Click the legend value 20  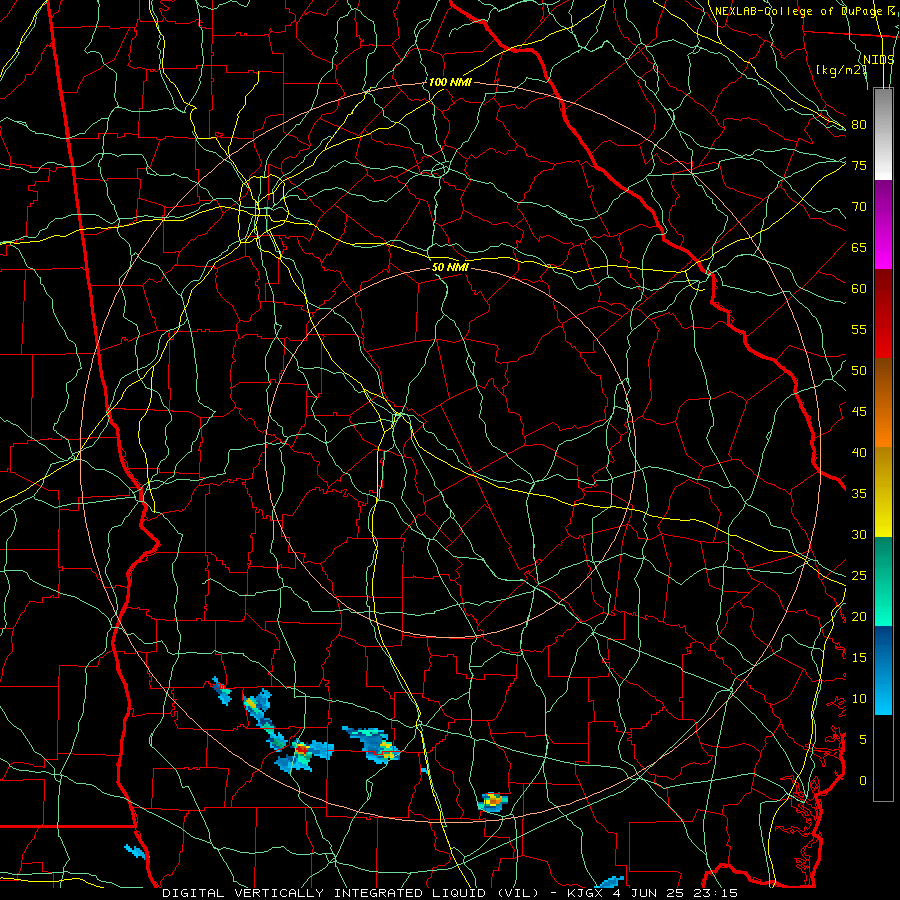pyautogui.click(x=859, y=616)
